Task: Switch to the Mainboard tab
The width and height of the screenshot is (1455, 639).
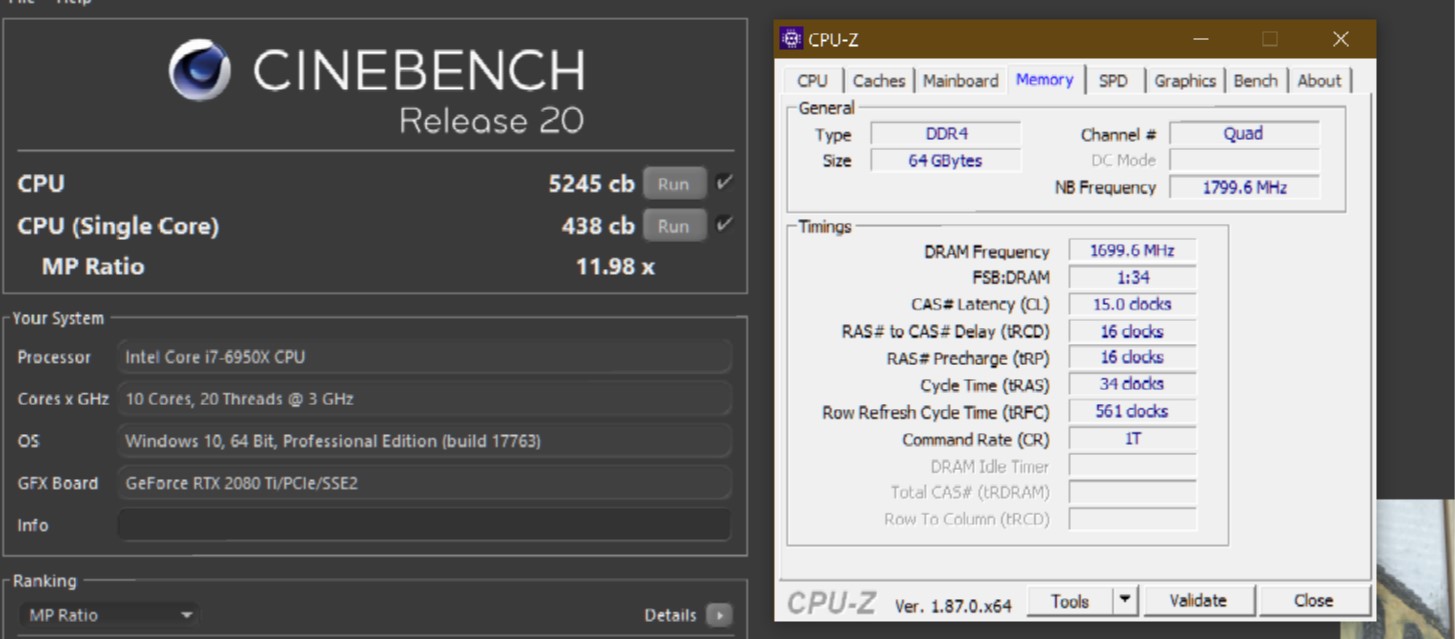Action: pyautogui.click(x=960, y=81)
